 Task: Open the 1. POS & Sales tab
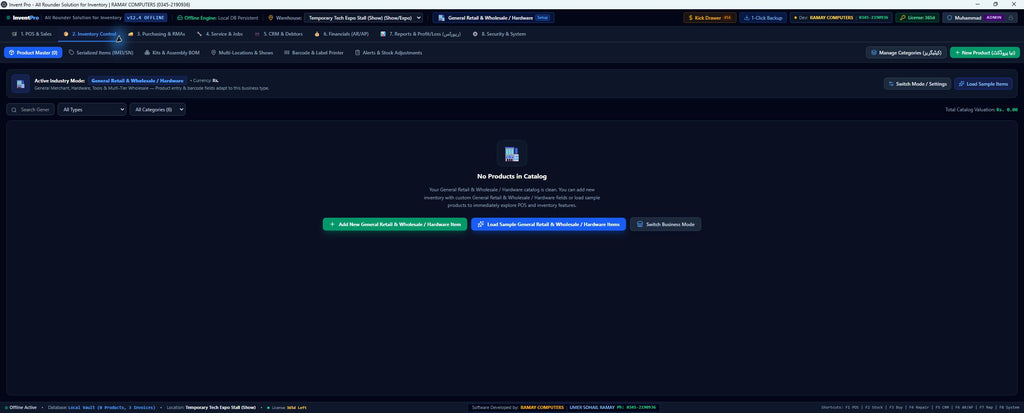(31, 33)
